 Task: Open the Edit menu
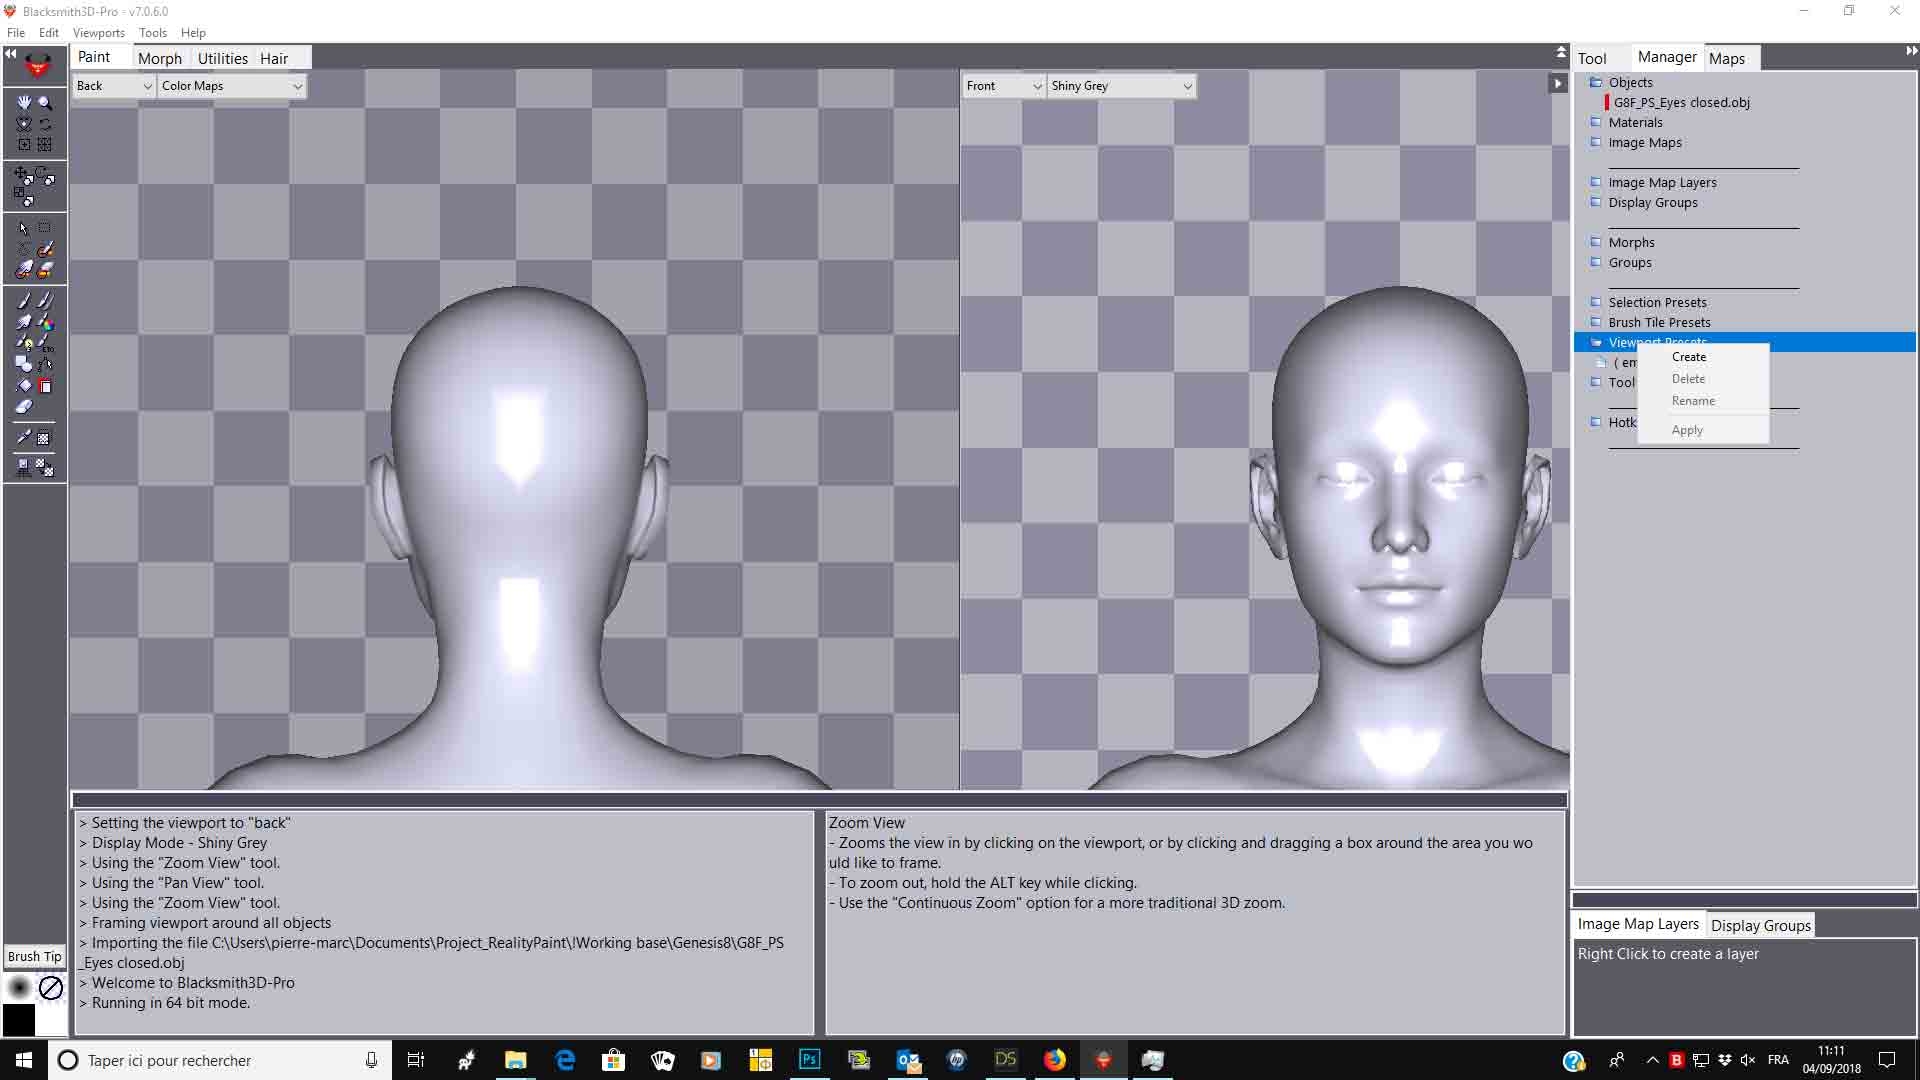[x=49, y=33]
